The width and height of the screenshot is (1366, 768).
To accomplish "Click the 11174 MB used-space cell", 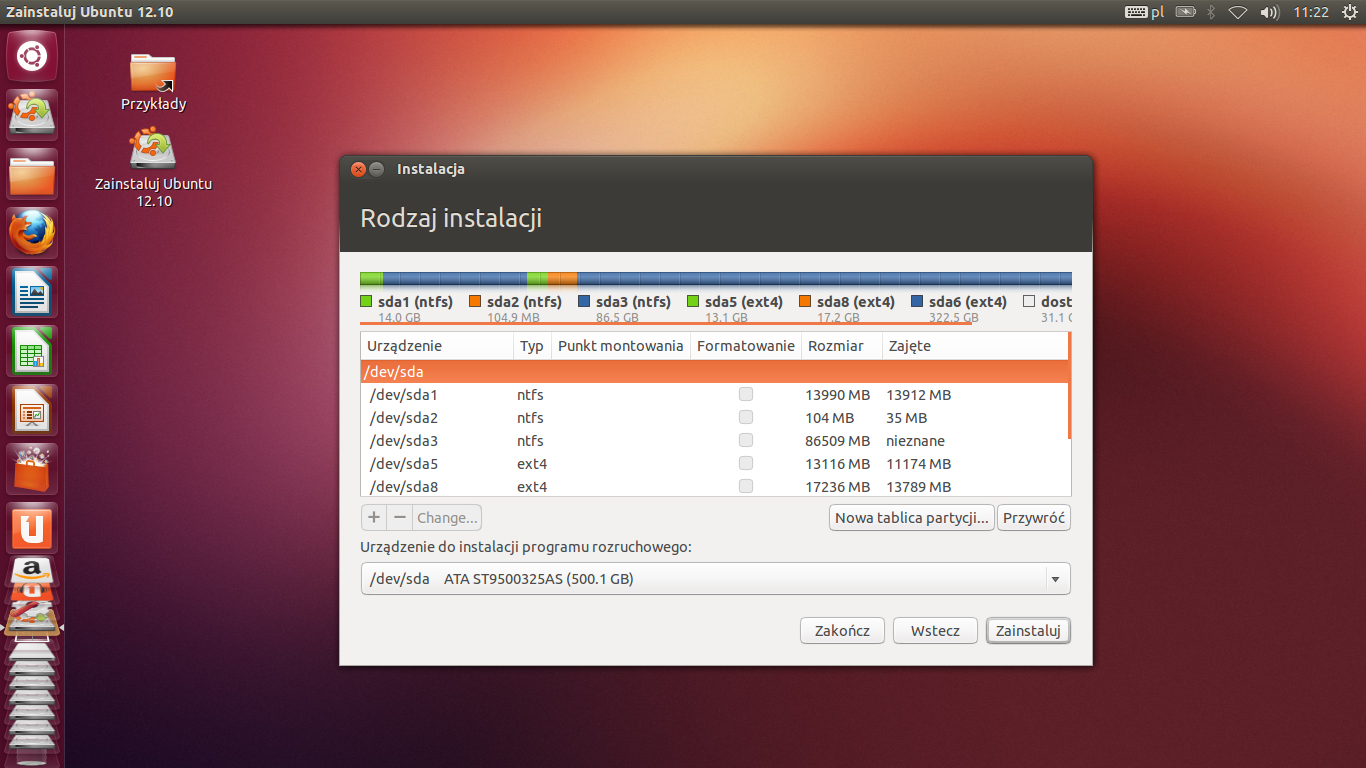I will (x=918, y=464).
